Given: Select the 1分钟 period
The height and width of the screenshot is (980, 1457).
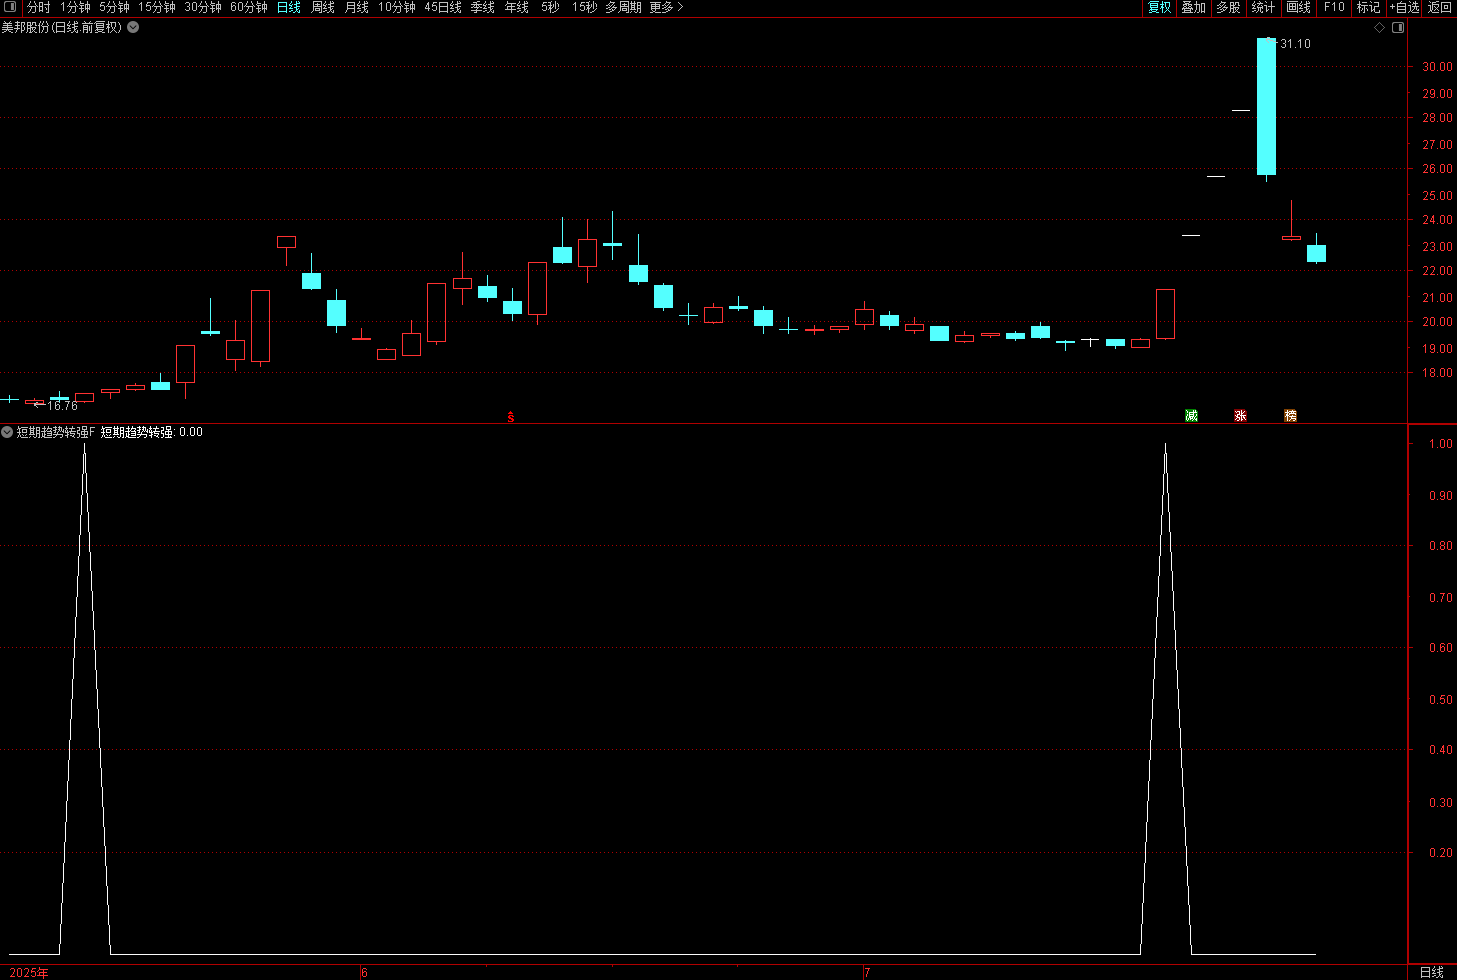Looking at the screenshot, I should (x=75, y=7).
